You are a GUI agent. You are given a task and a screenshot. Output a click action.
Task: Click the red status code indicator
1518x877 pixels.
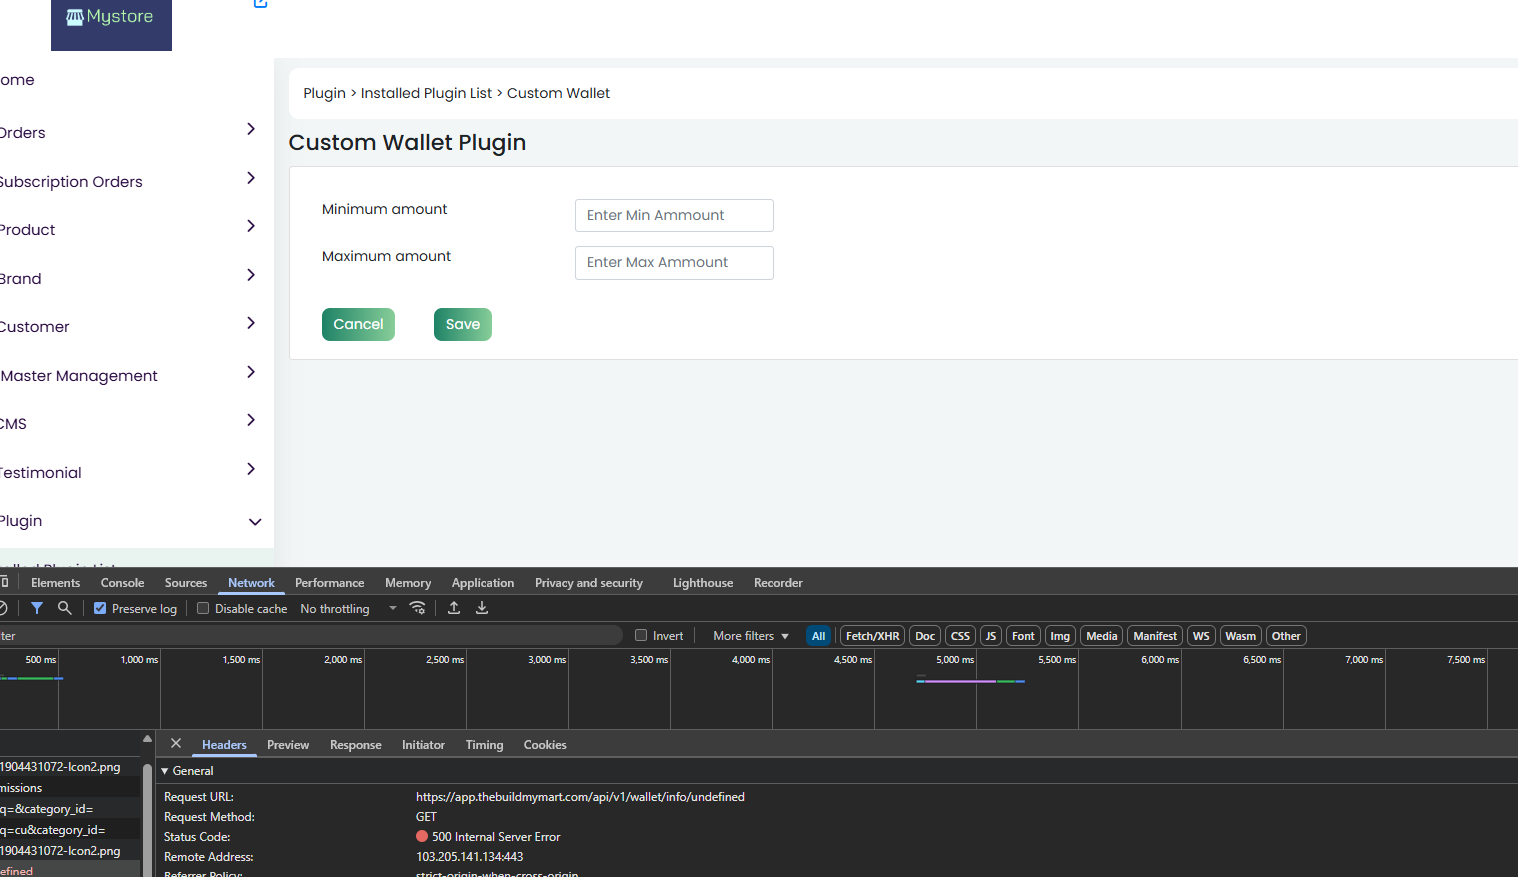[x=422, y=837]
